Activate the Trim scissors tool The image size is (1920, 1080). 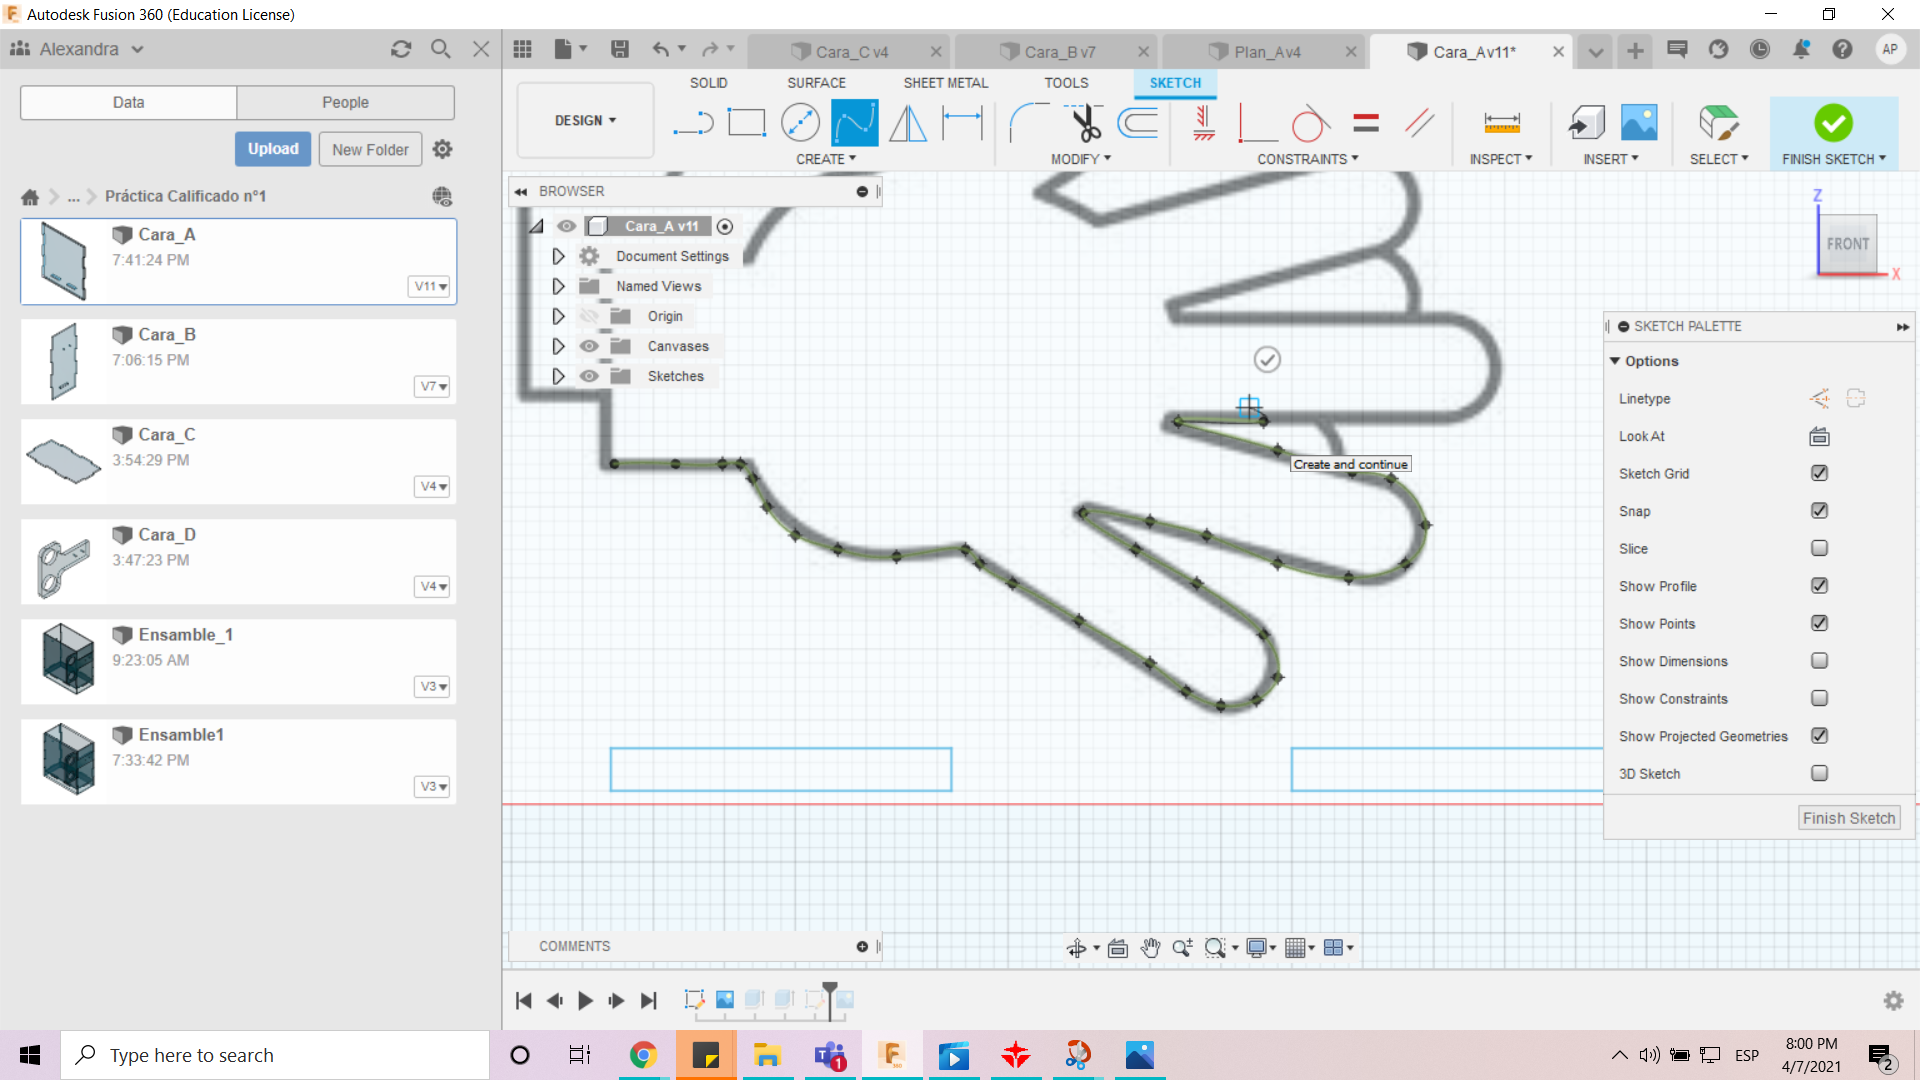tap(1085, 123)
